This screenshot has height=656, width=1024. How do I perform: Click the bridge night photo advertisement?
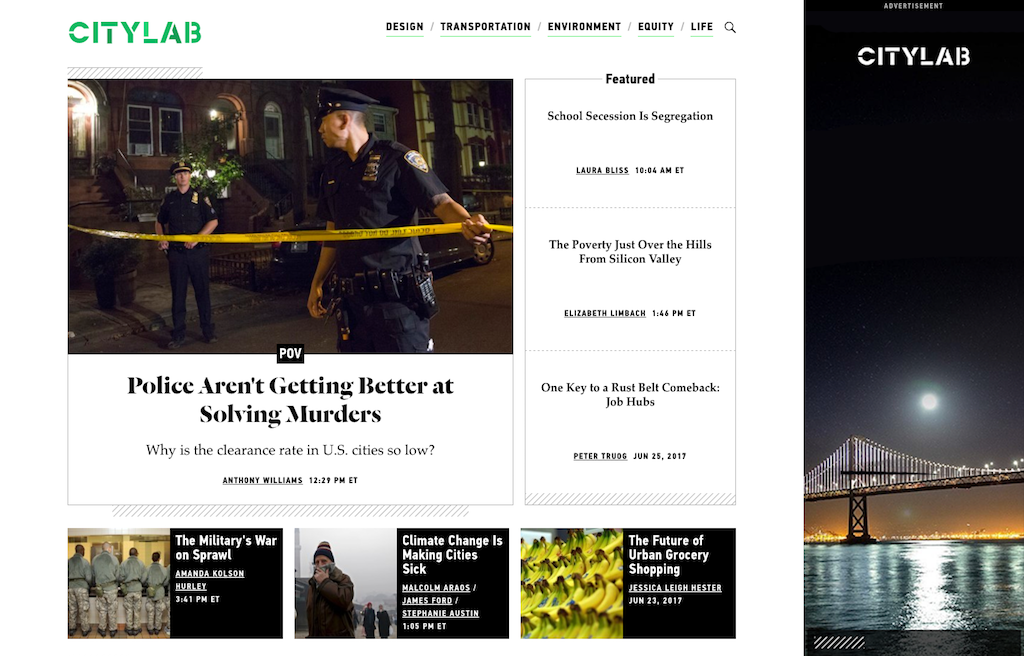[913, 480]
